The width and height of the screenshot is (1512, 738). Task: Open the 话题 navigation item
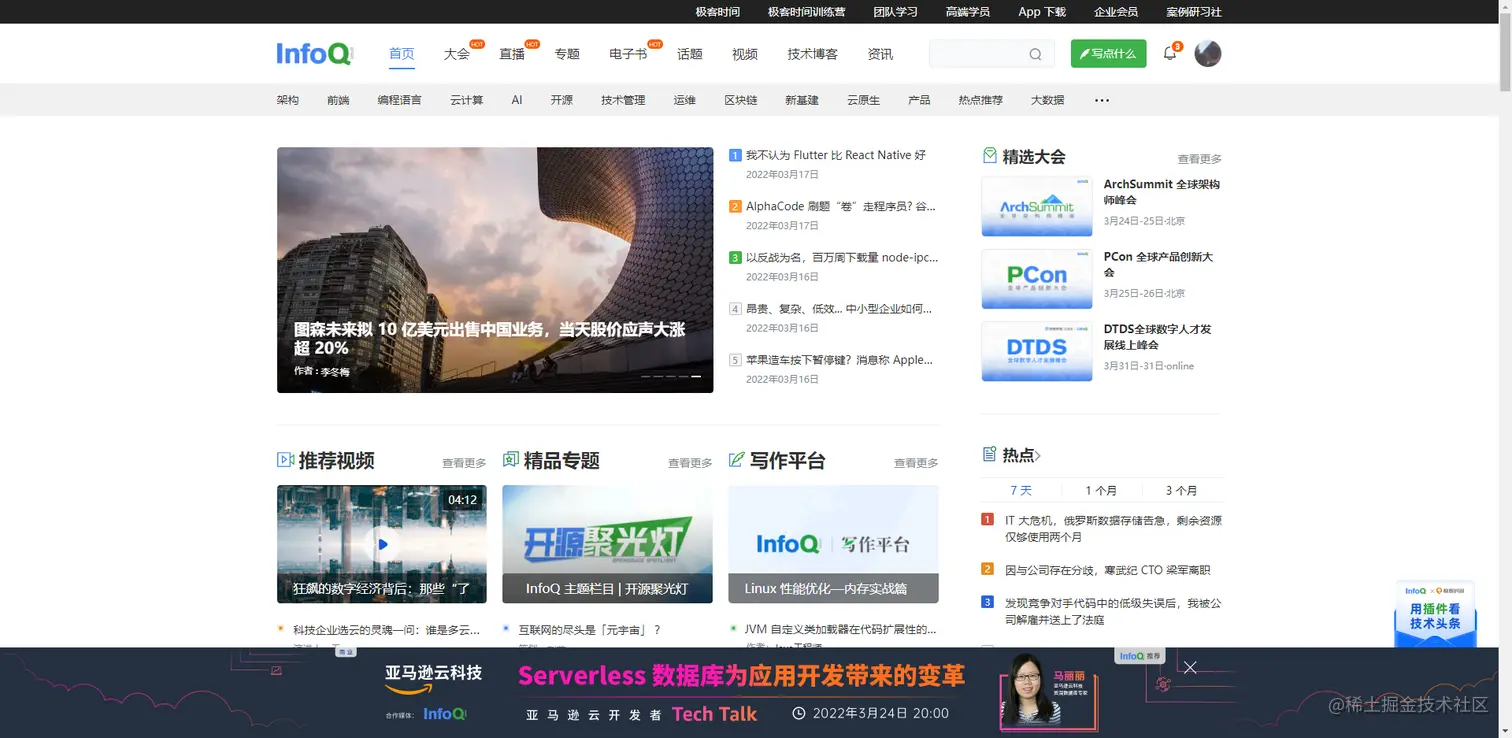pos(690,54)
